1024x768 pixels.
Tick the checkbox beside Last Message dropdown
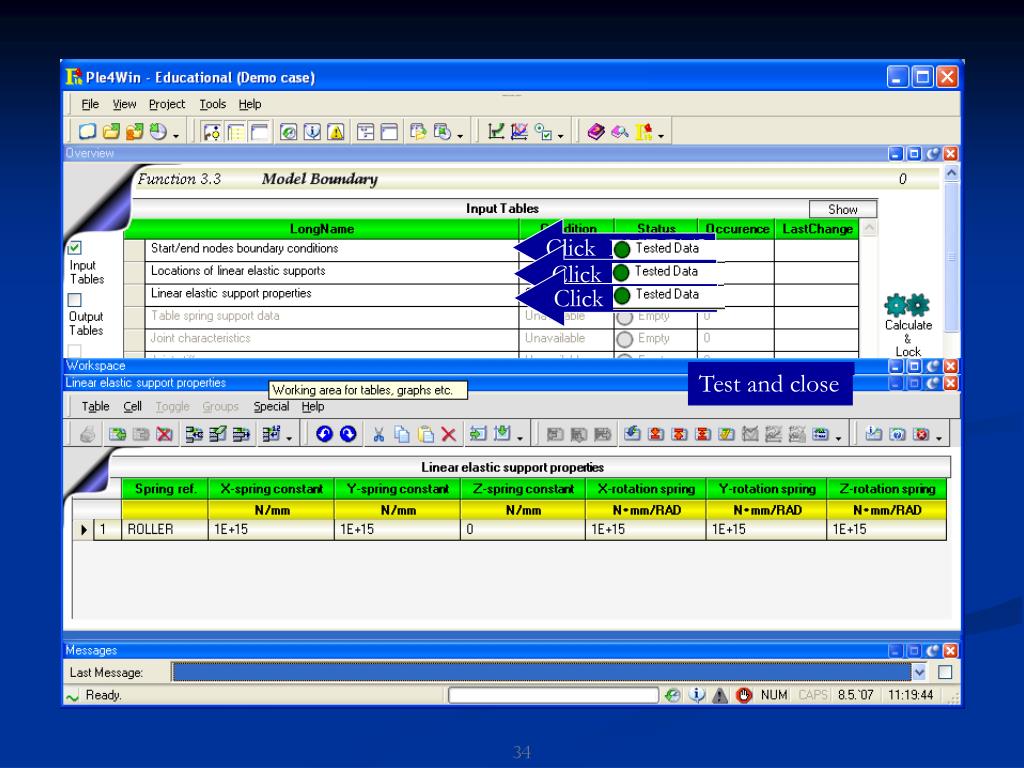[x=945, y=672]
